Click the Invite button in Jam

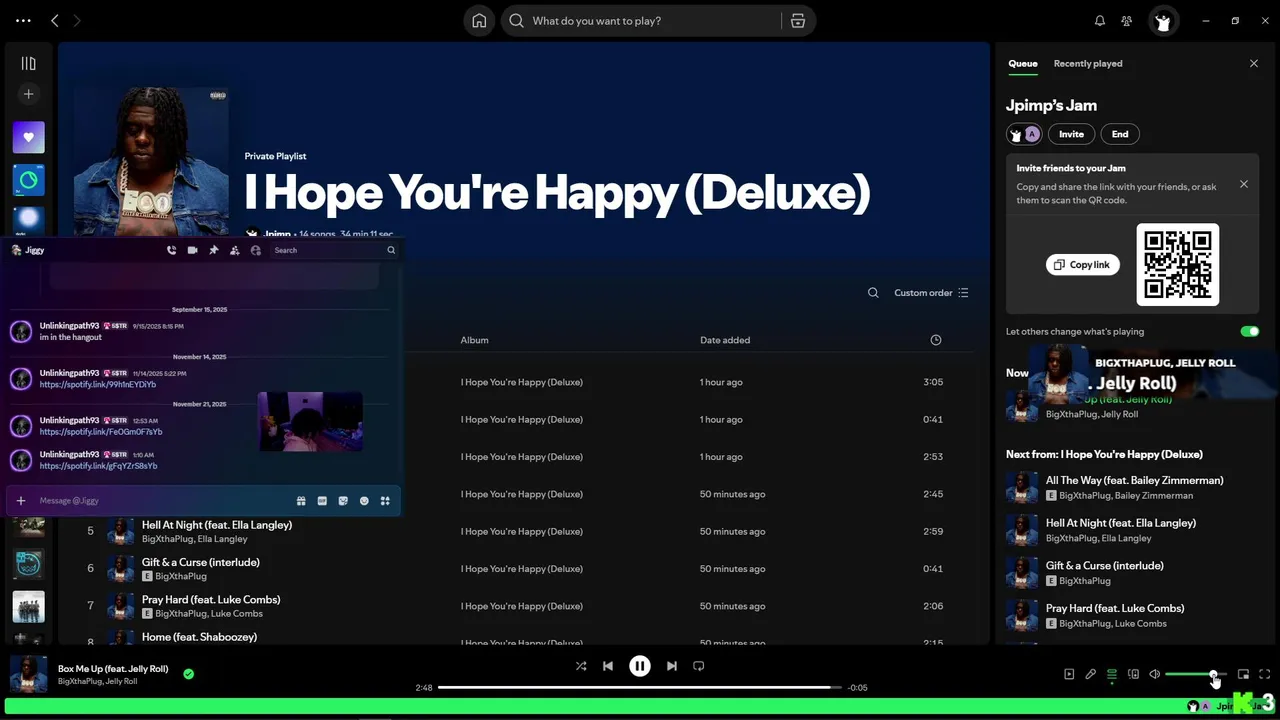coord(1071,134)
